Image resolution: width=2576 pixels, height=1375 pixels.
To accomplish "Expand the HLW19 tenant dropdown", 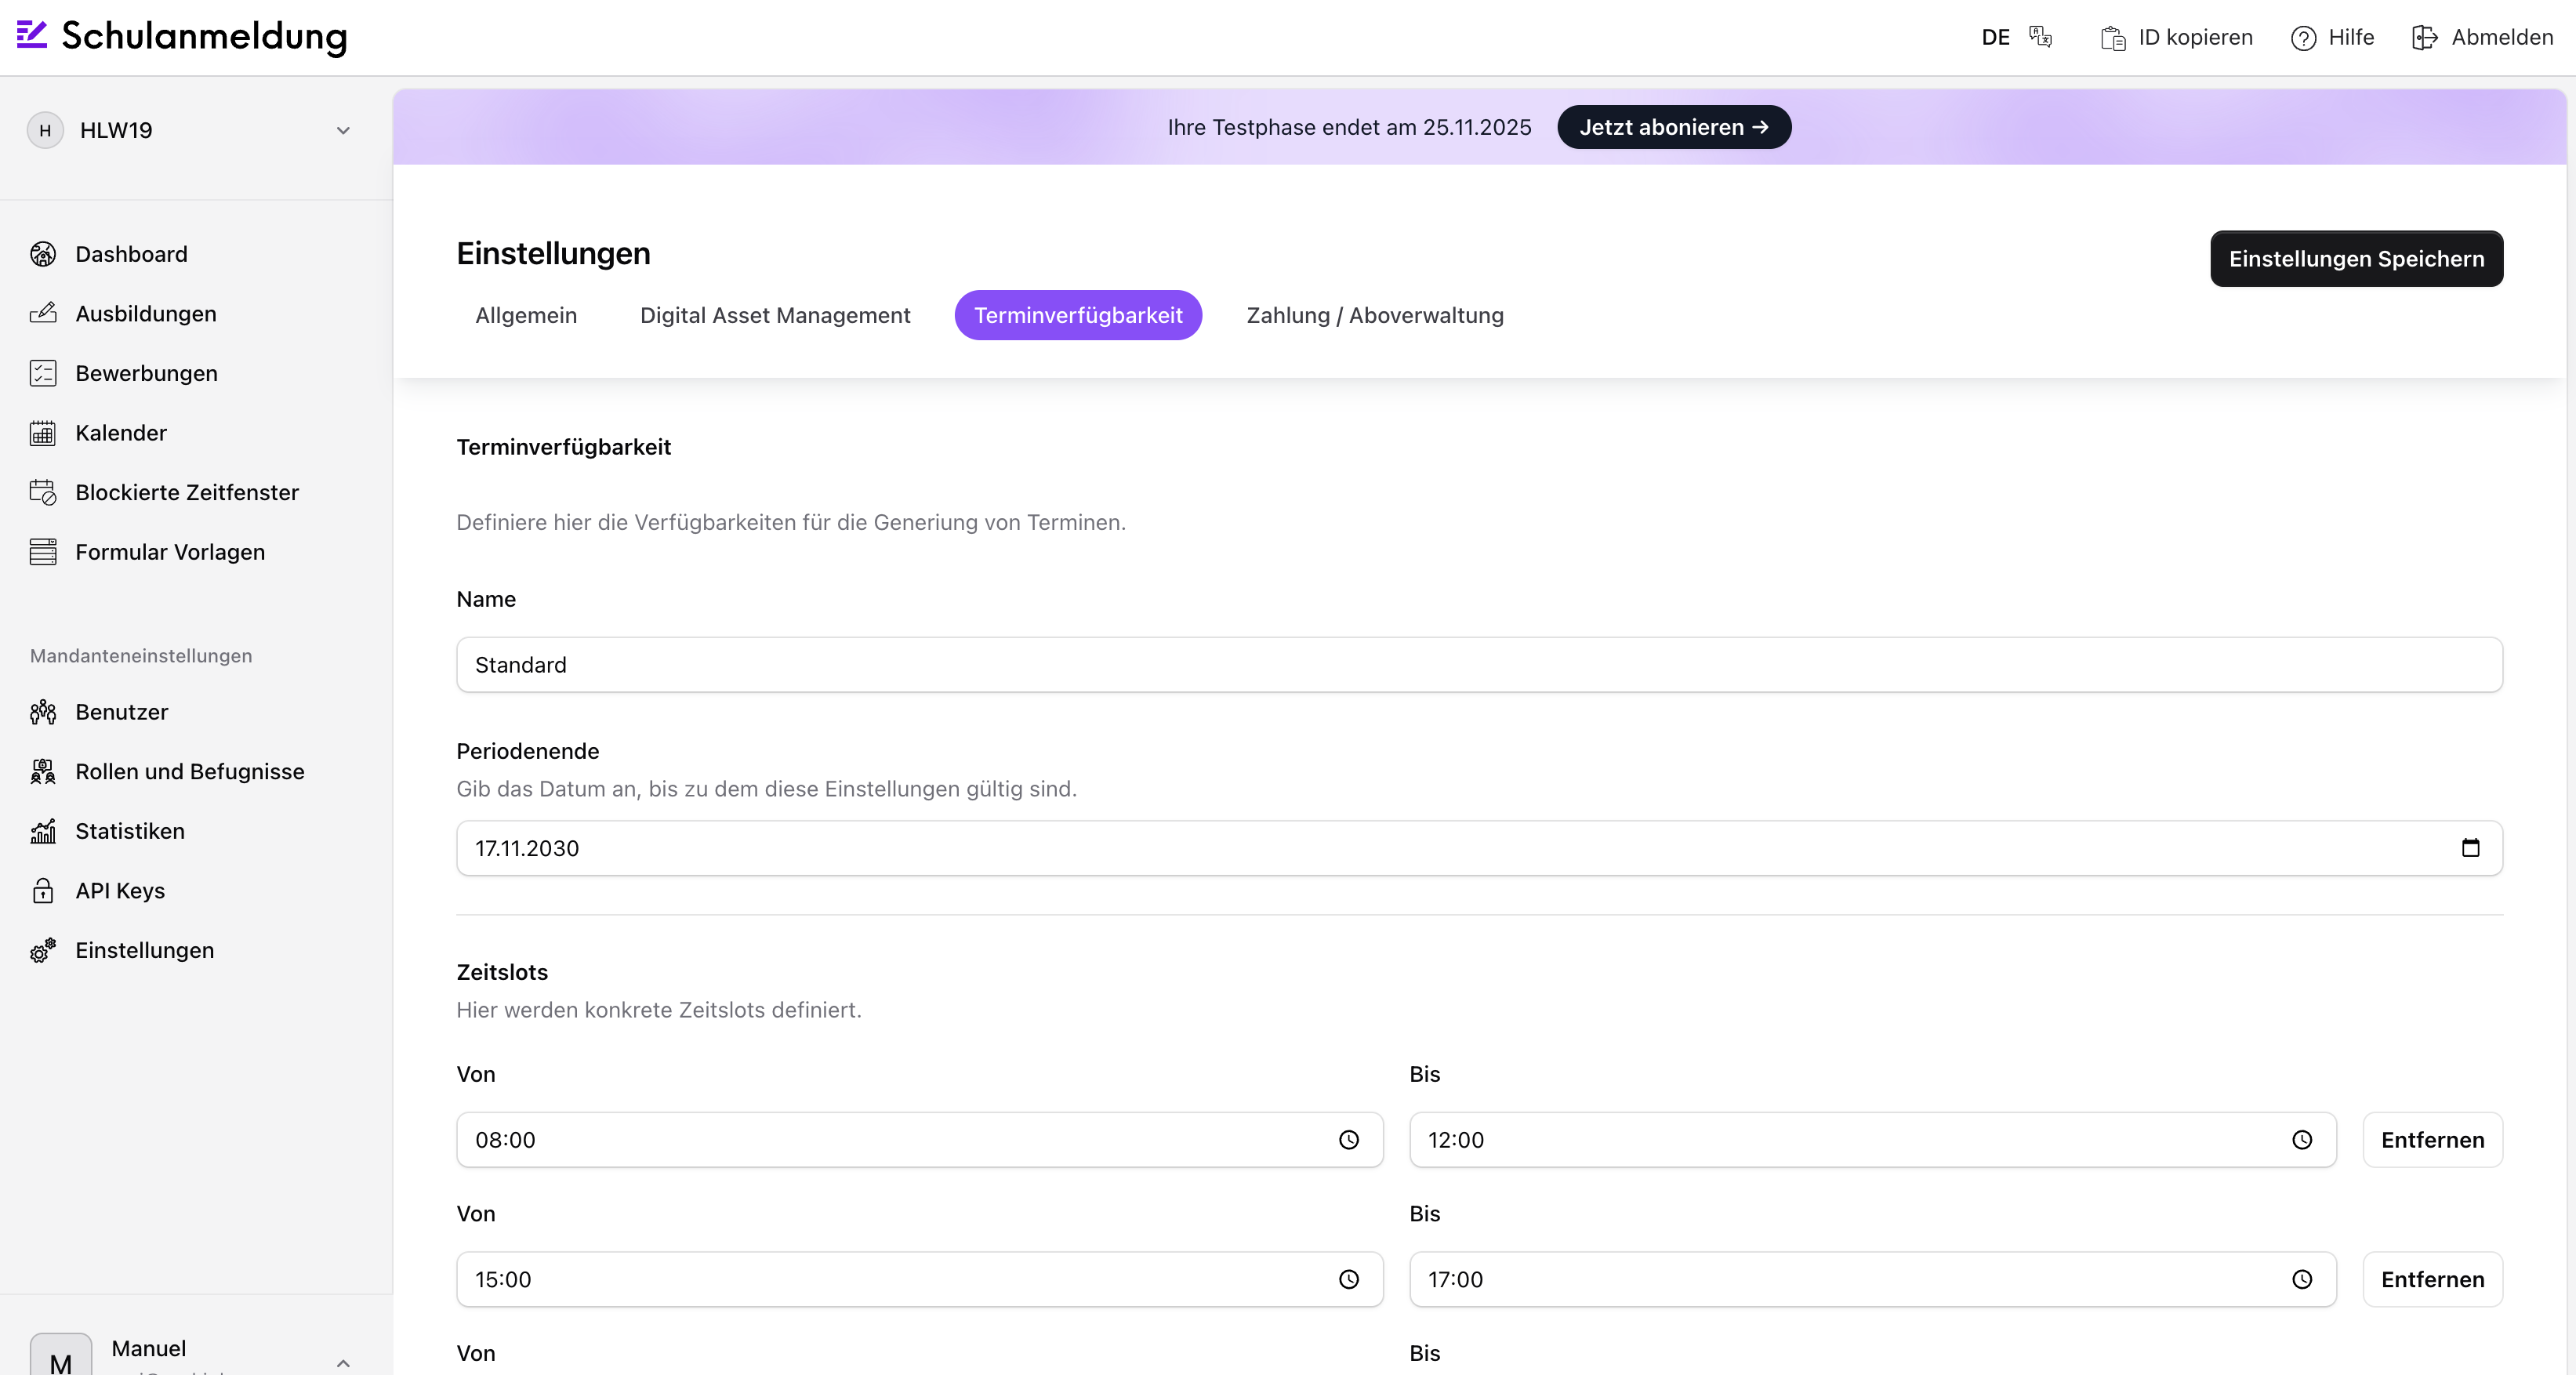I will coord(343,130).
